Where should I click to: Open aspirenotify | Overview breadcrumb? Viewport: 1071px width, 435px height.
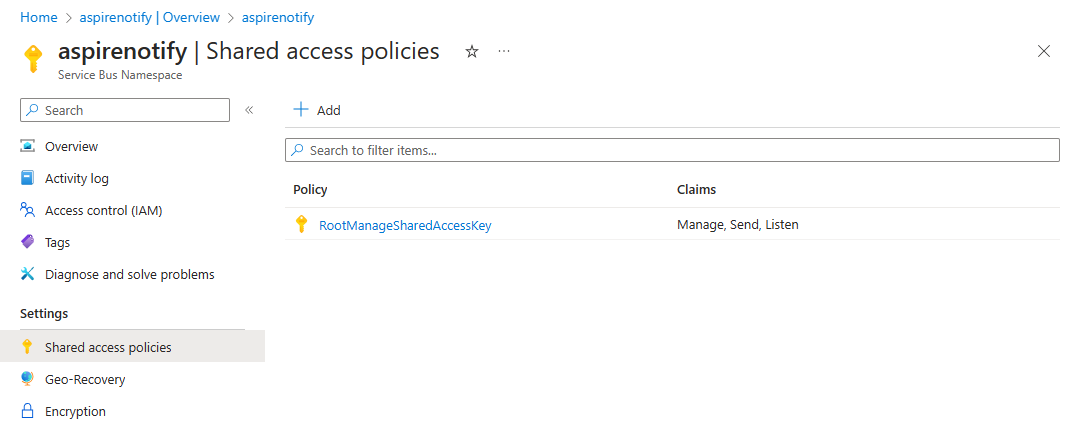pyautogui.click(x=150, y=18)
